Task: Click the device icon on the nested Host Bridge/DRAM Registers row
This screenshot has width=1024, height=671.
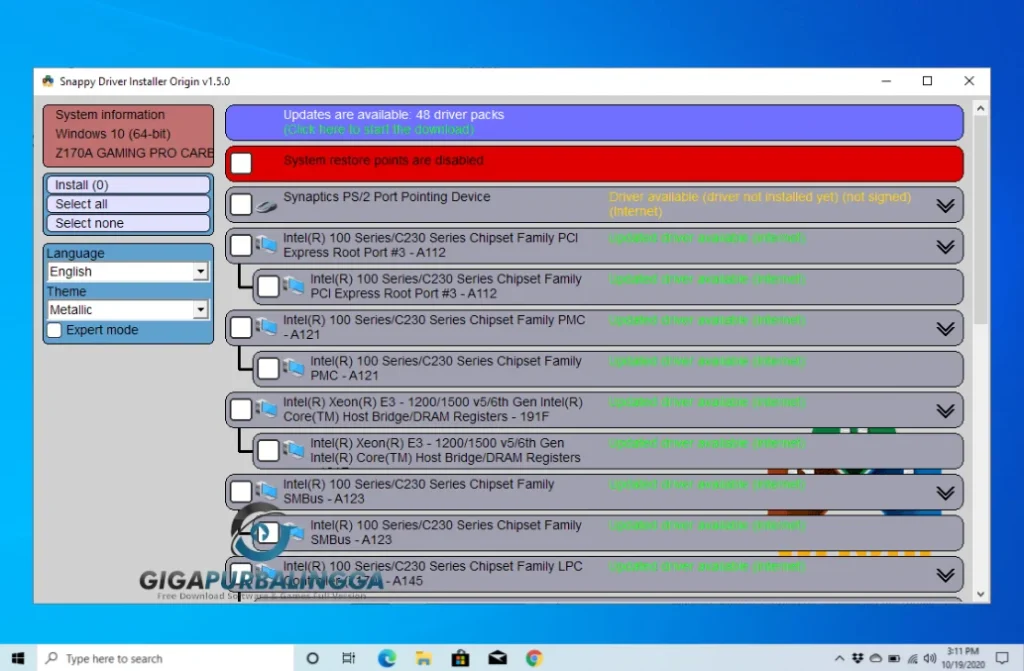Action: (292, 450)
